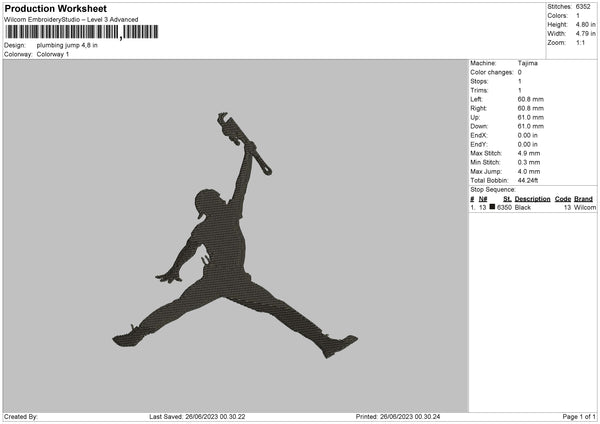Screen dimensions: 600x424
Task: Click the Machine value 'Tajima'
Action: 527,63
